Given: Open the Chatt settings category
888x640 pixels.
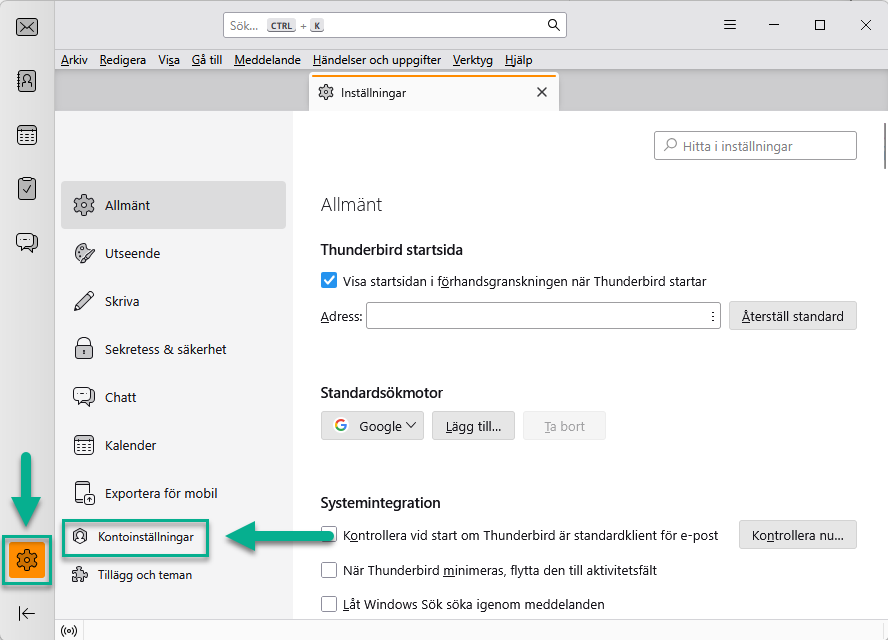Looking at the screenshot, I should coord(173,397).
